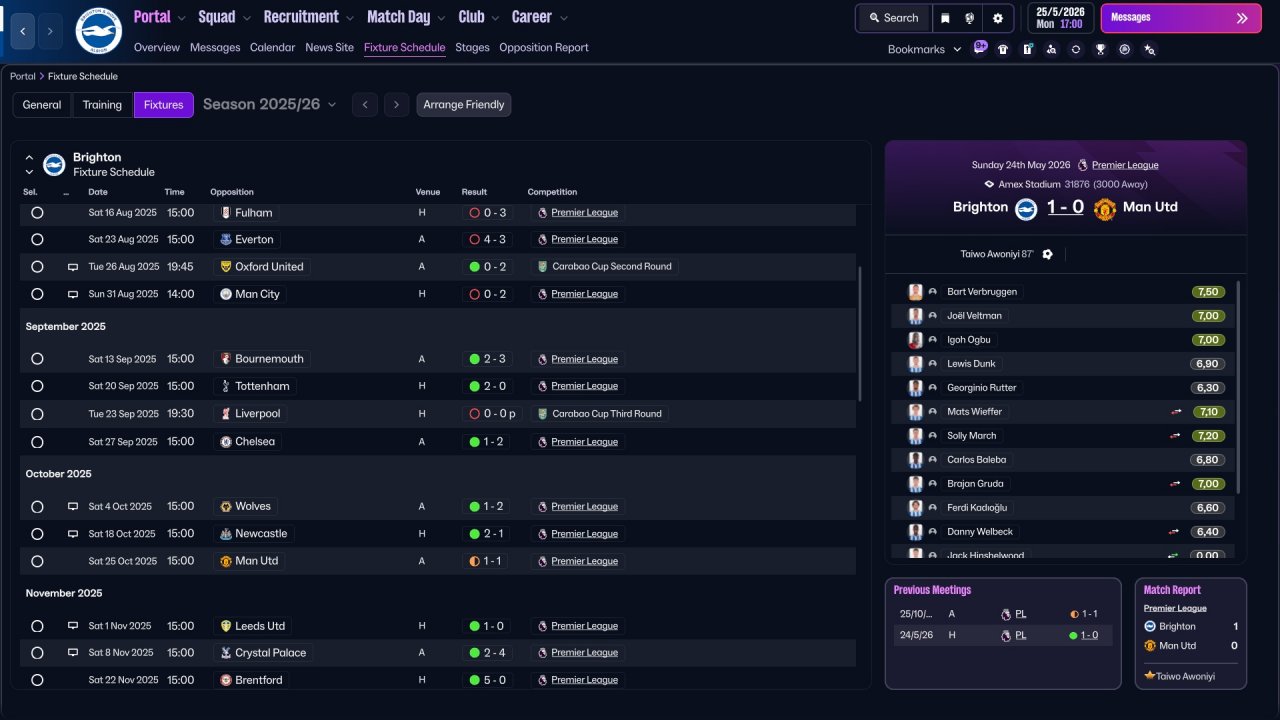The width and height of the screenshot is (1280, 720).
Task: Open the settings gear in the top bar
Action: click(x=998, y=18)
